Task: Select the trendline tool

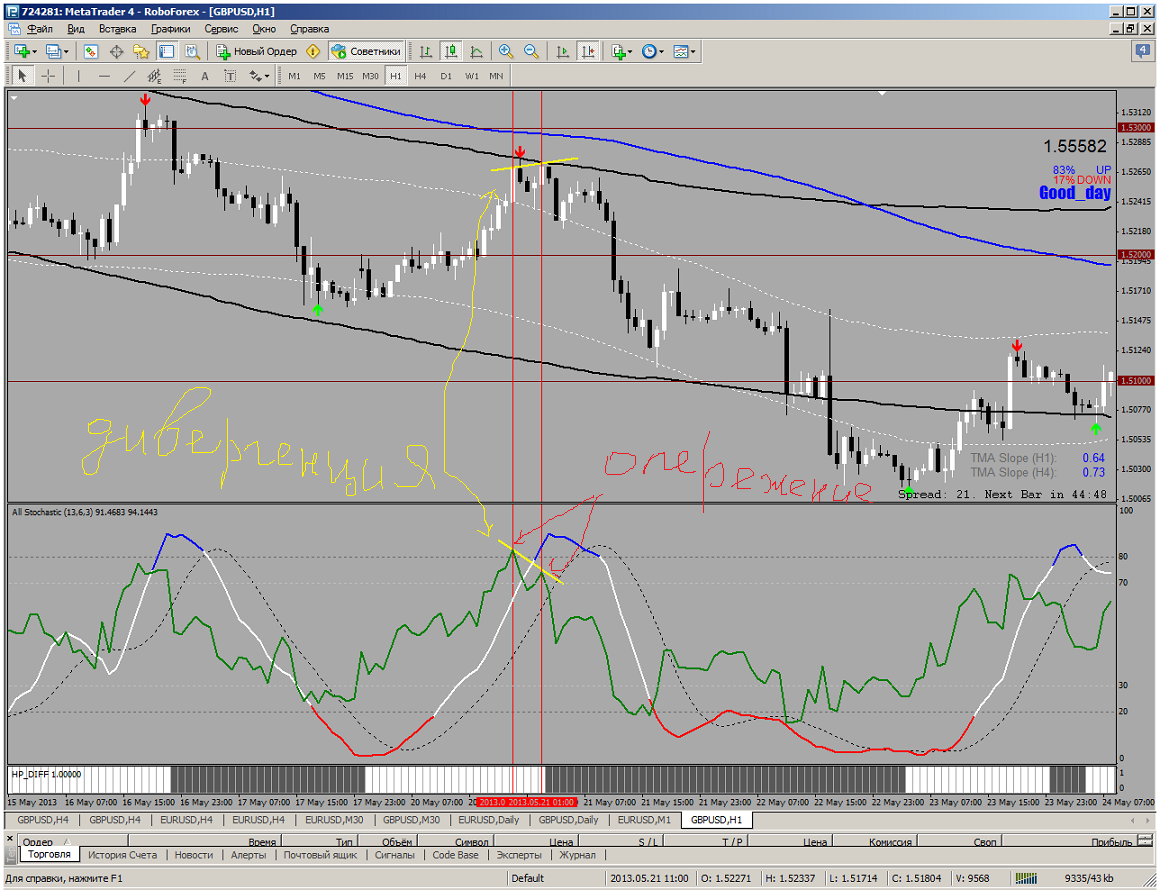Action: (x=129, y=75)
